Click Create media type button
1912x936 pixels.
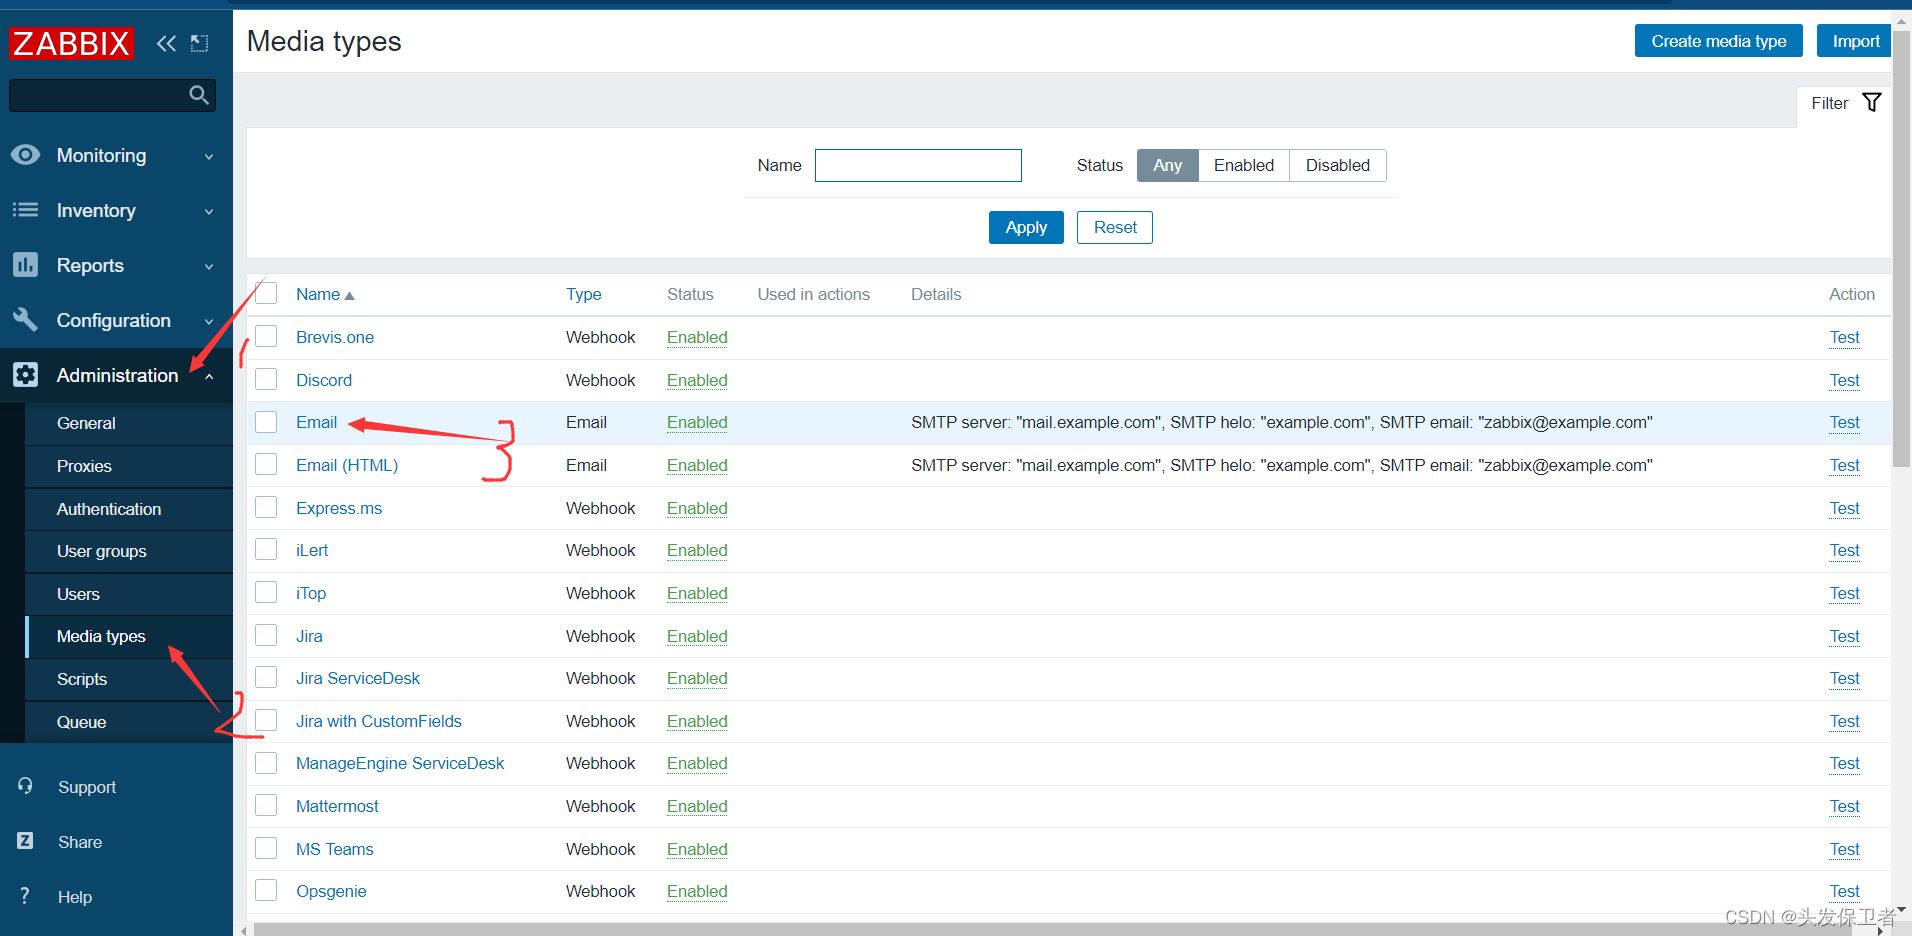[x=1718, y=41]
